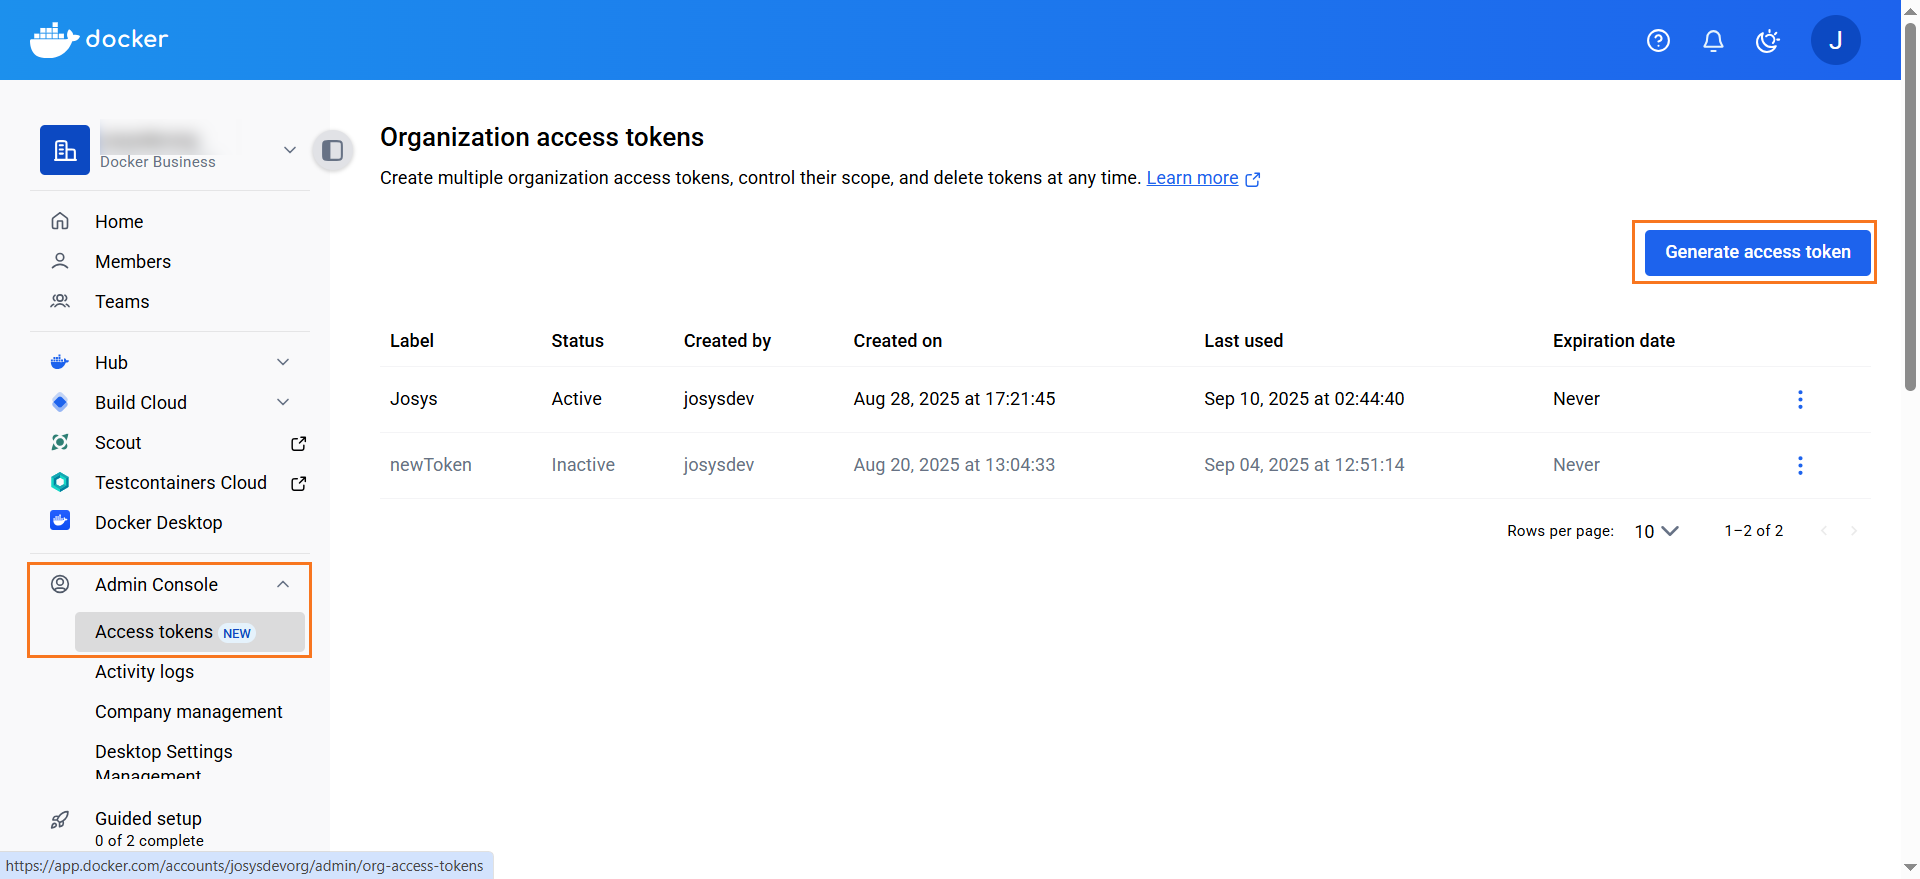This screenshot has width=1920, height=879.
Task: Open the rows per page dropdown
Action: click(x=1656, y=531)
